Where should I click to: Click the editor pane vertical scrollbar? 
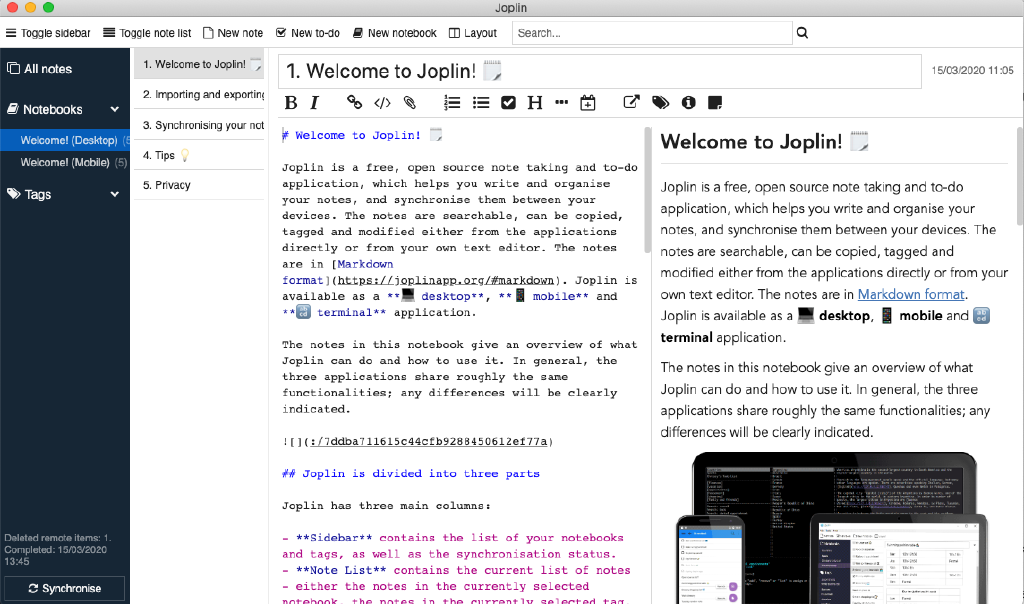click(648, 190)
